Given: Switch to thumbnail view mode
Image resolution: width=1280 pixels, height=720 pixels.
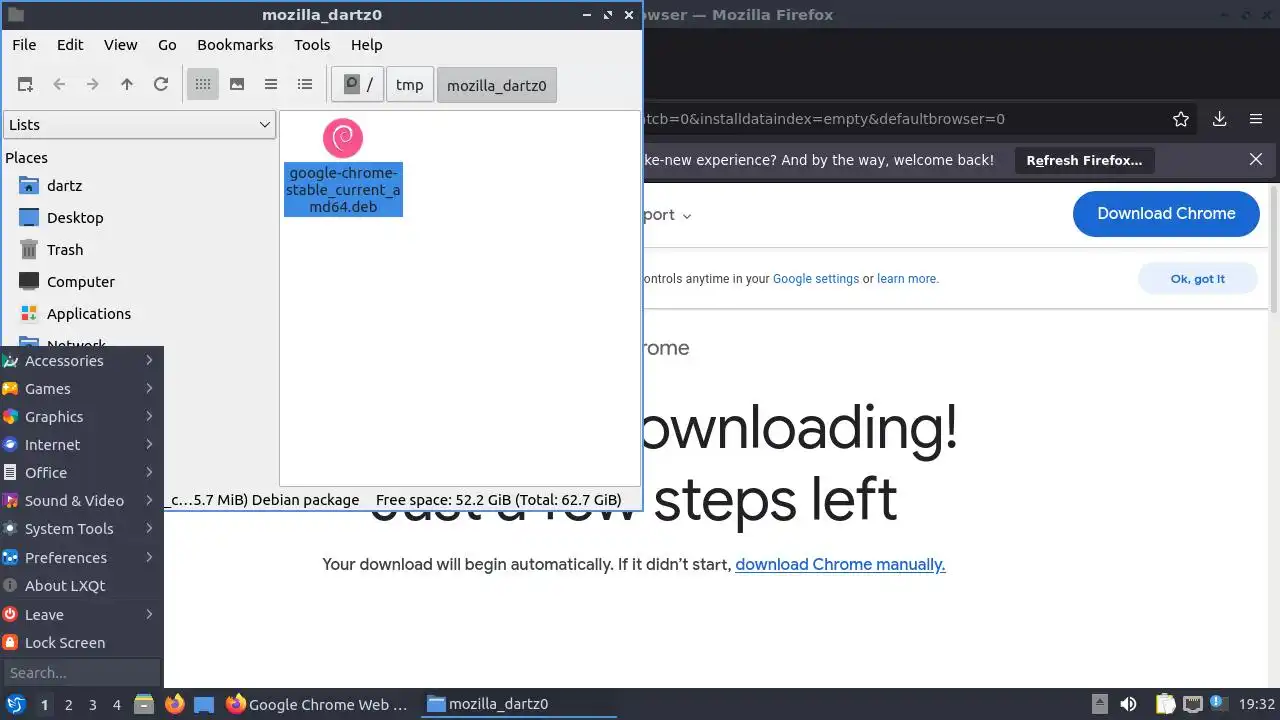Looking at the screenshot, I should pyautogui.click(x=237, y=85).
